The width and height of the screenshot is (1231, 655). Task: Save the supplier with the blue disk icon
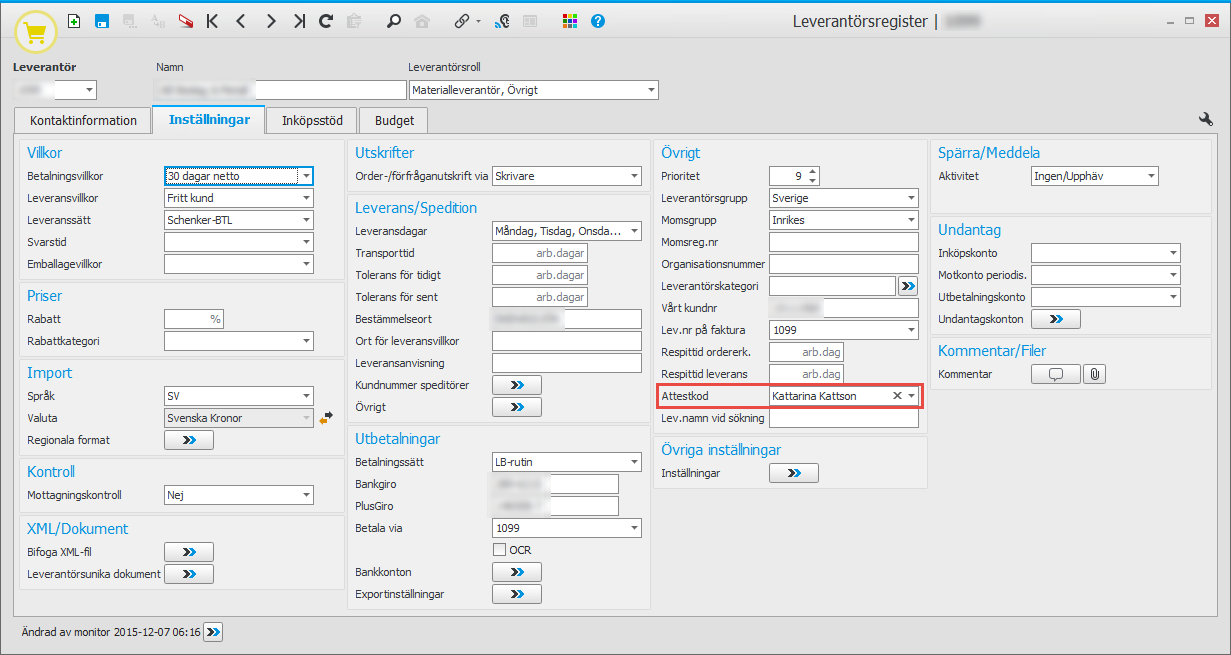pyautogui.click(x=102, y=21)
